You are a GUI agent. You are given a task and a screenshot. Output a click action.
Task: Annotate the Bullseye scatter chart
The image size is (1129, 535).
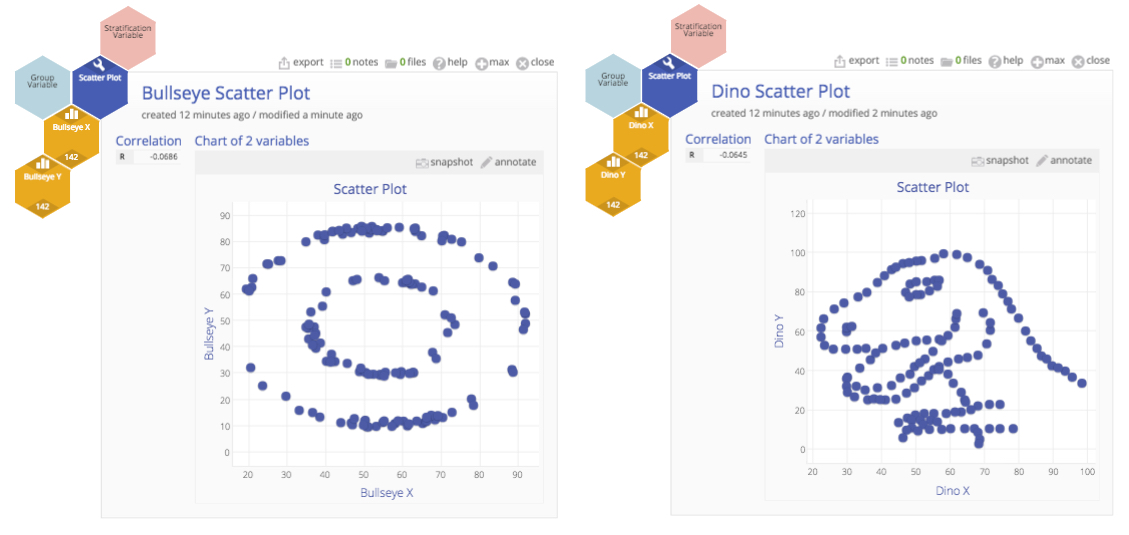click(508, 162)
